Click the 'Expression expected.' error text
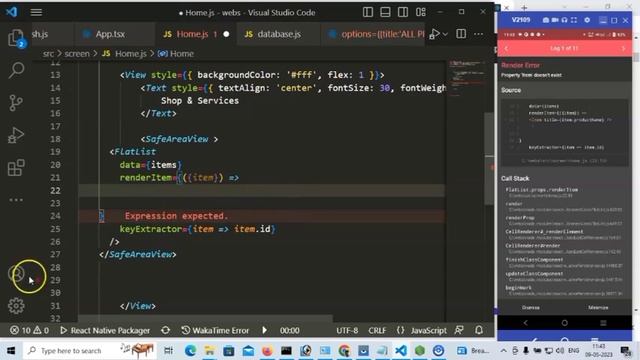This screenshot has width=640, height=360. click(176, 216)
